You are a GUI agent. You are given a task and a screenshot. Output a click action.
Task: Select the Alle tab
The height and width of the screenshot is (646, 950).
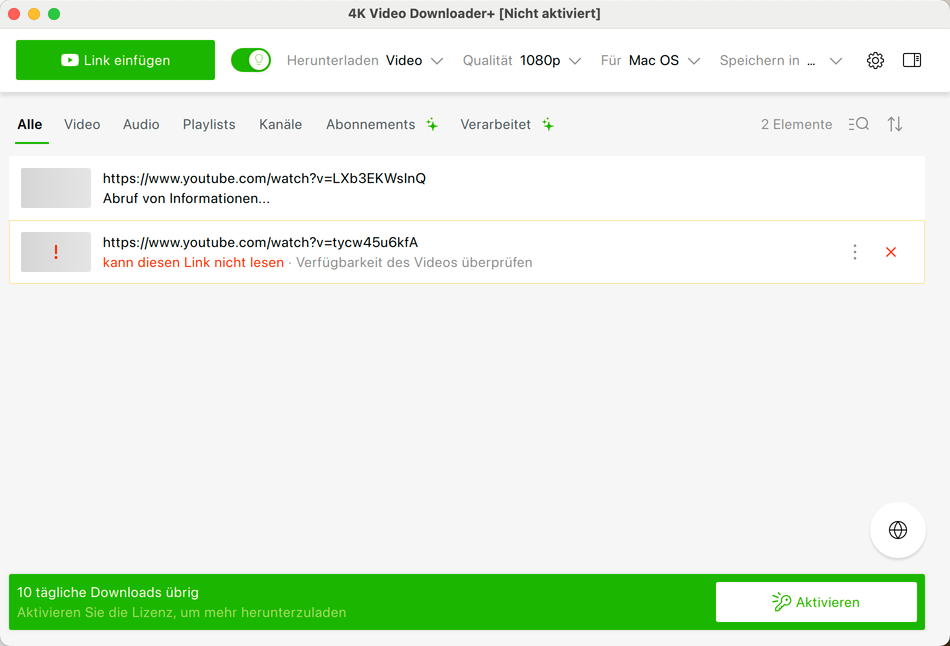[30, 125]
